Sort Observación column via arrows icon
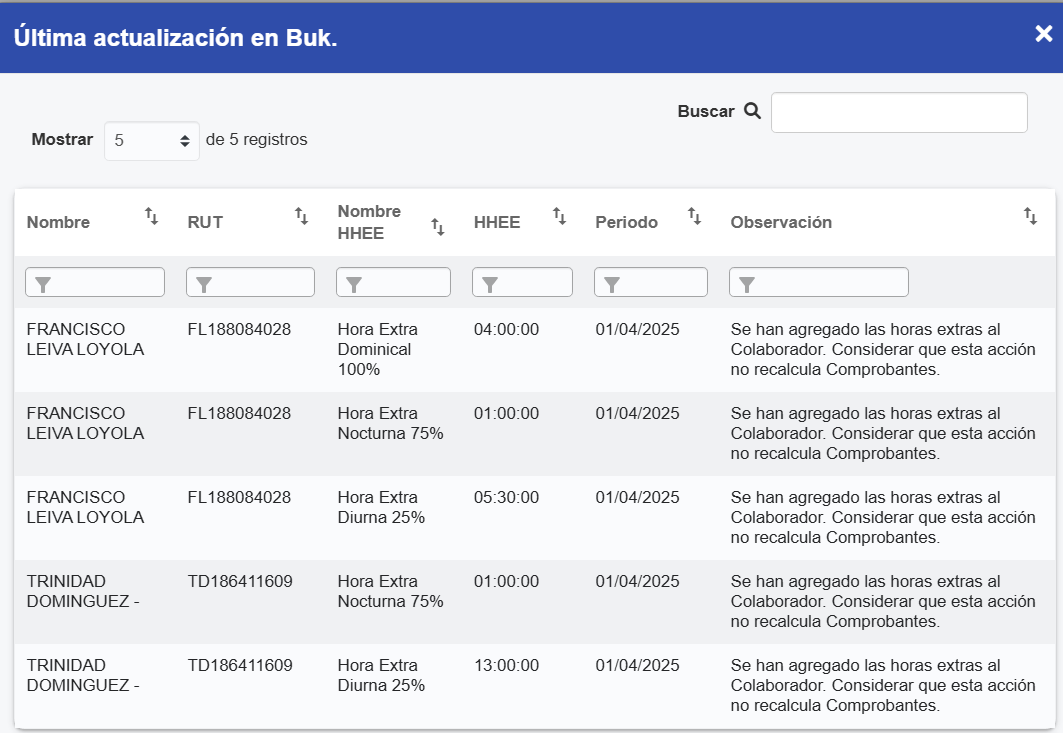 pyautogui.click(x=1030, y=216)
